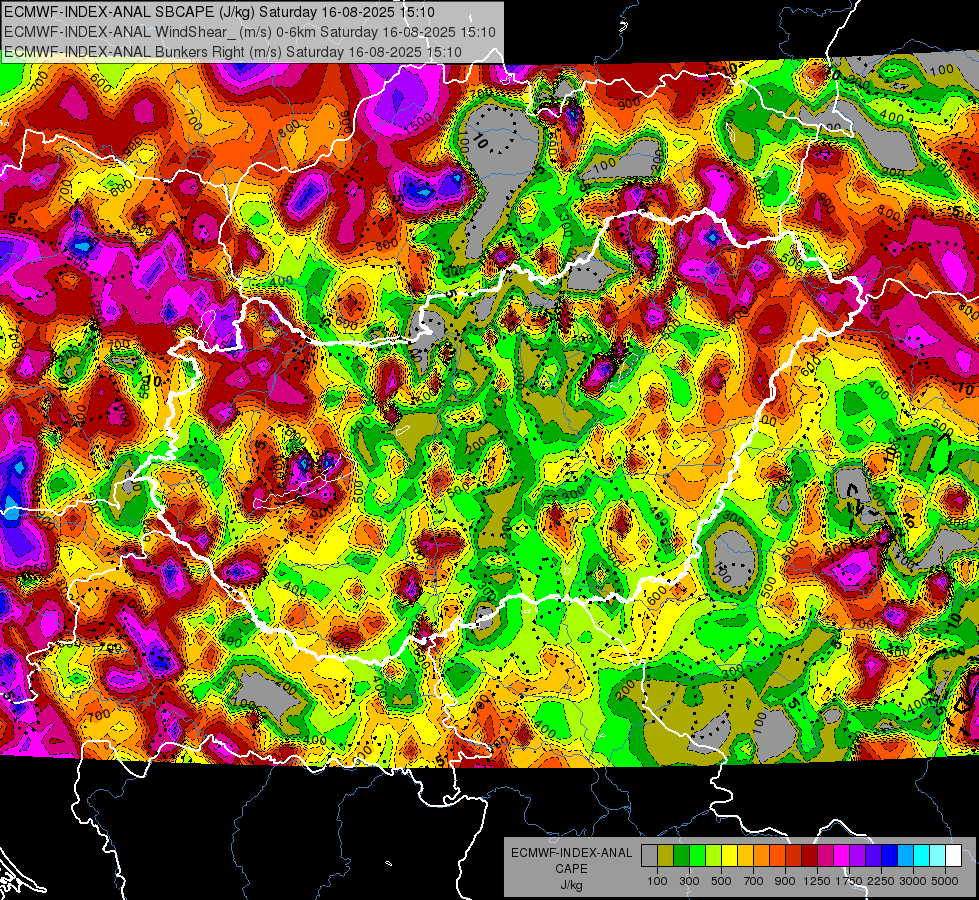979x900 pixels.
Task: Select the gray swatch in CAPE legend
Action: pyautogui.click(x=649, y=855)
